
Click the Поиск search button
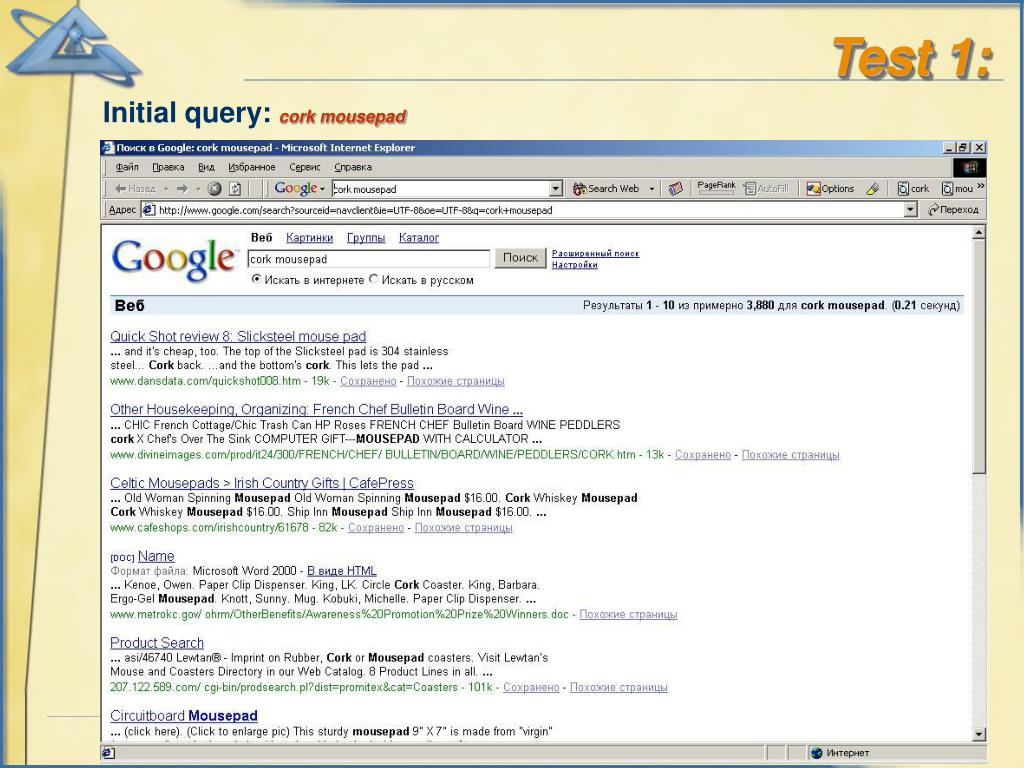(520, 257)
